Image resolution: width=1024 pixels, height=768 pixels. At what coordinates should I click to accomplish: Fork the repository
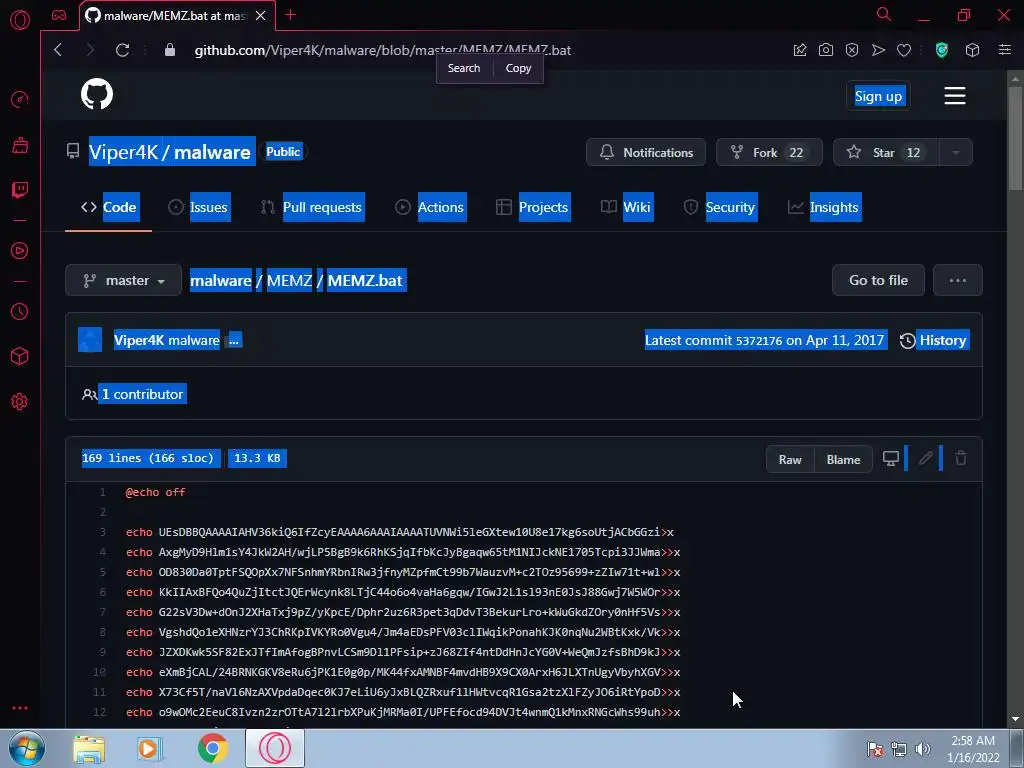point(769,152)
